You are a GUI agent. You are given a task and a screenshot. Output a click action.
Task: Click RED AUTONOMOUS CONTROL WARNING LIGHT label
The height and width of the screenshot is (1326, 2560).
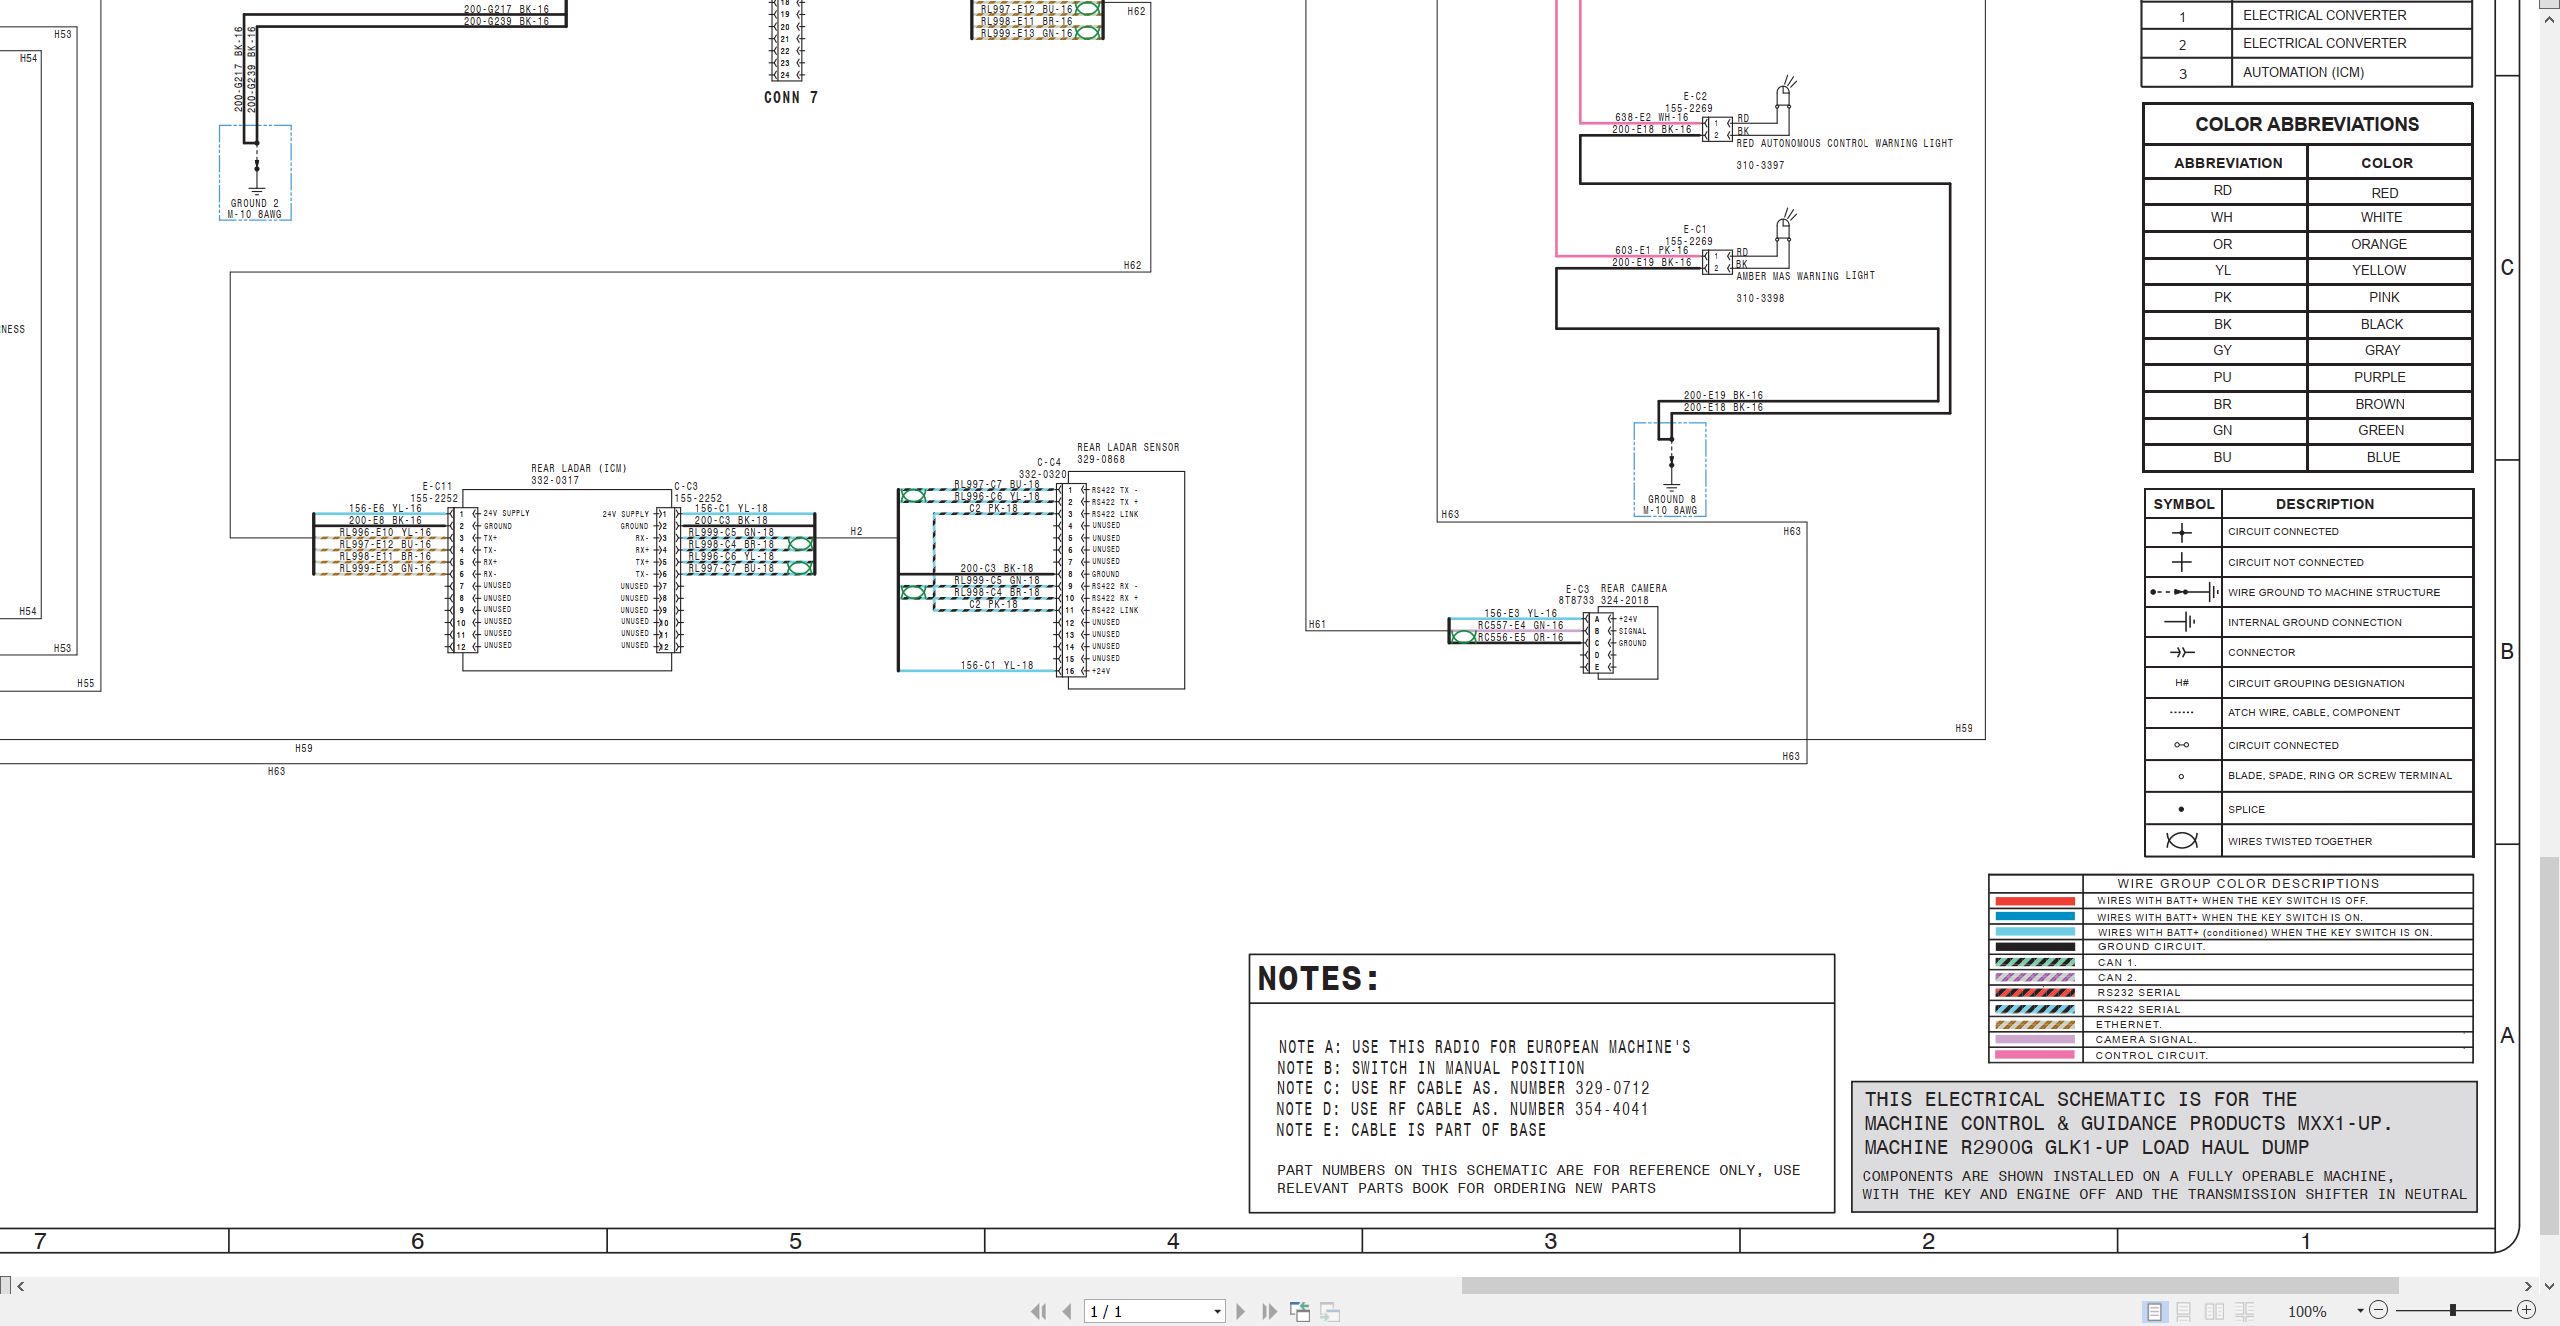(x=1844, y=143)
